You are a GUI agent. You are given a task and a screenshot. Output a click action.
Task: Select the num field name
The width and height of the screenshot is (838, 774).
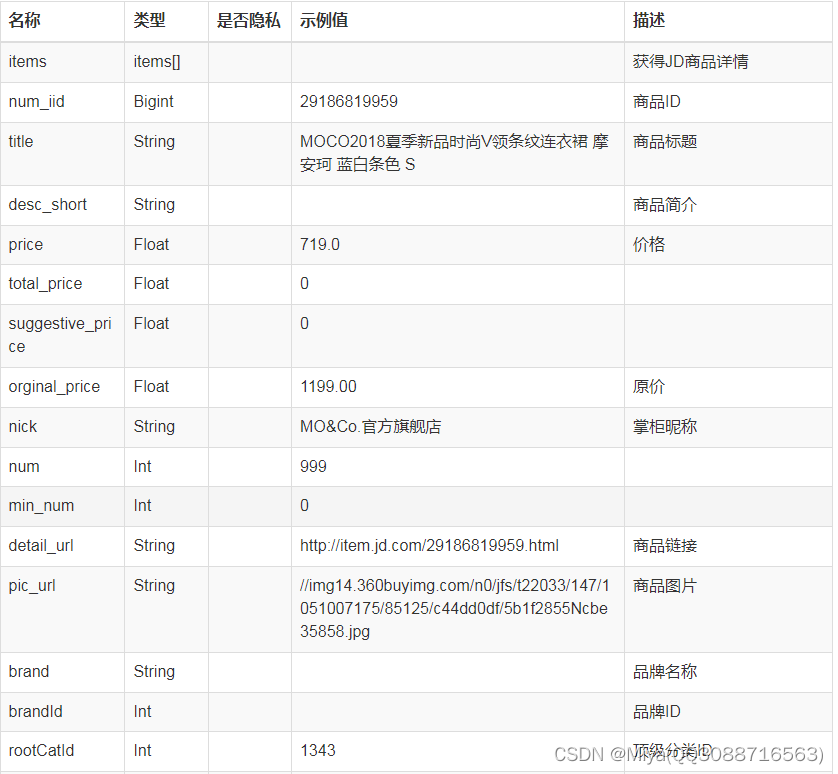tap(24, 467)
